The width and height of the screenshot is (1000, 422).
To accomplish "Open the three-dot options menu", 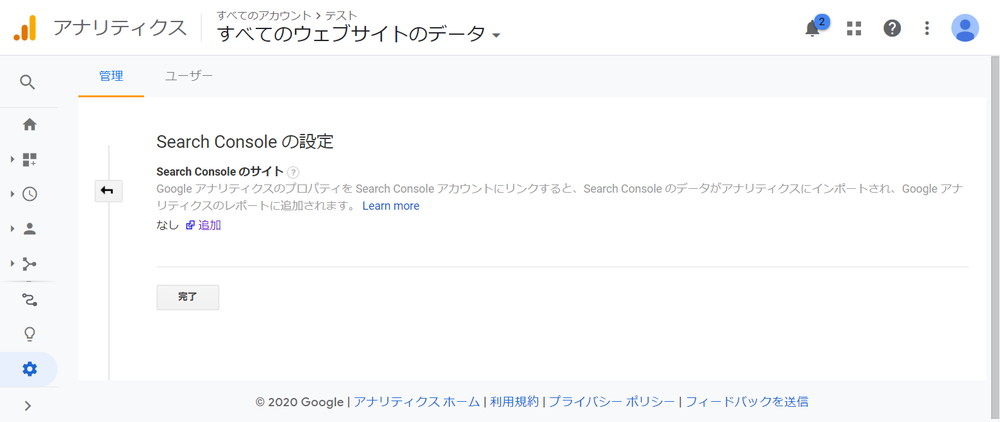I will pos(927,28).
